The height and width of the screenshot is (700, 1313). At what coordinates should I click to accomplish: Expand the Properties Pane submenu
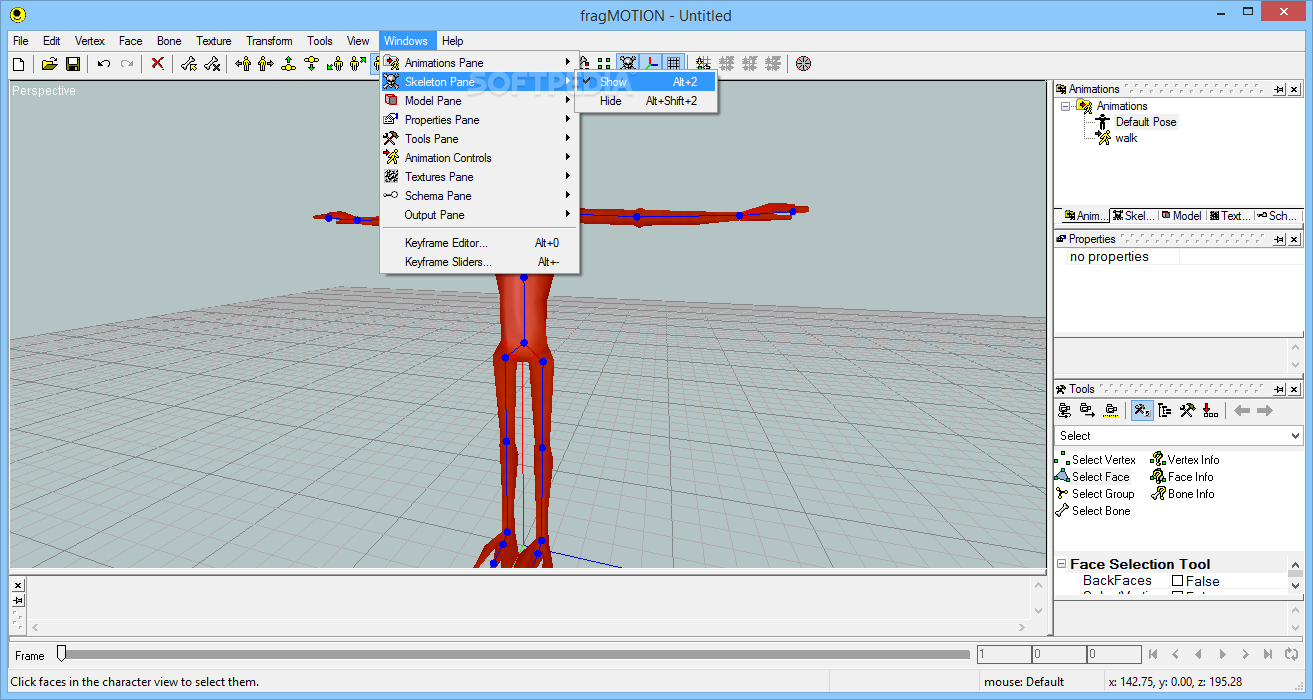[x=480, y=120]
